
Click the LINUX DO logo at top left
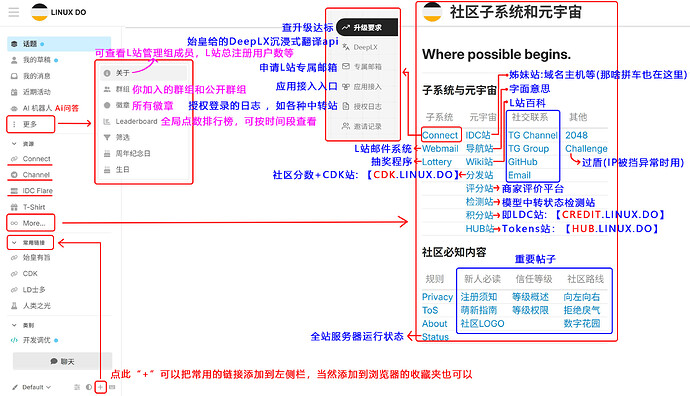(x=59, y=12)
